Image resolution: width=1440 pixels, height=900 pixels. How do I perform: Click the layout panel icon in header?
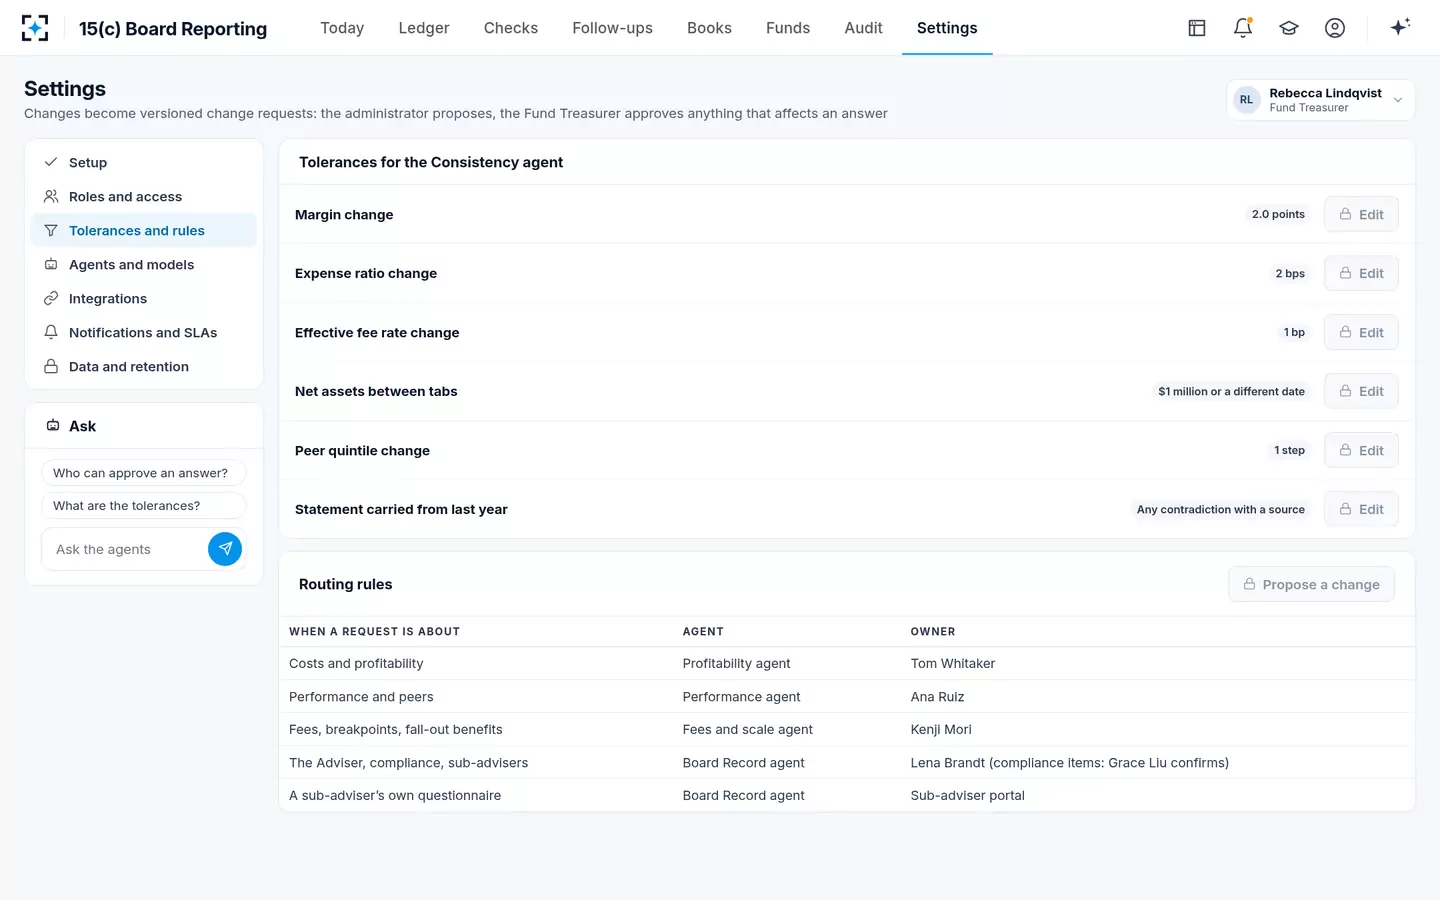point(1197,28)
